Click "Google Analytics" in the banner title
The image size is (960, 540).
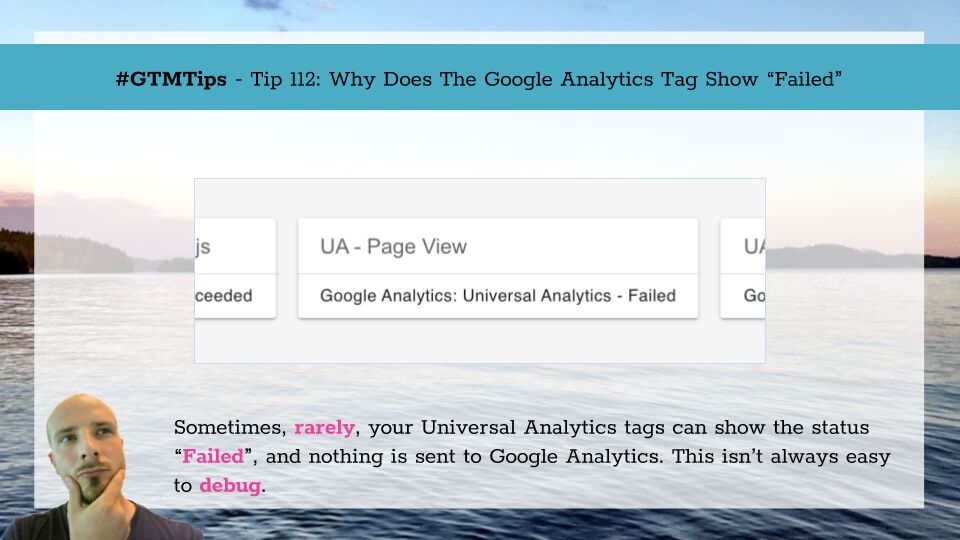click(x=569, y=79)
